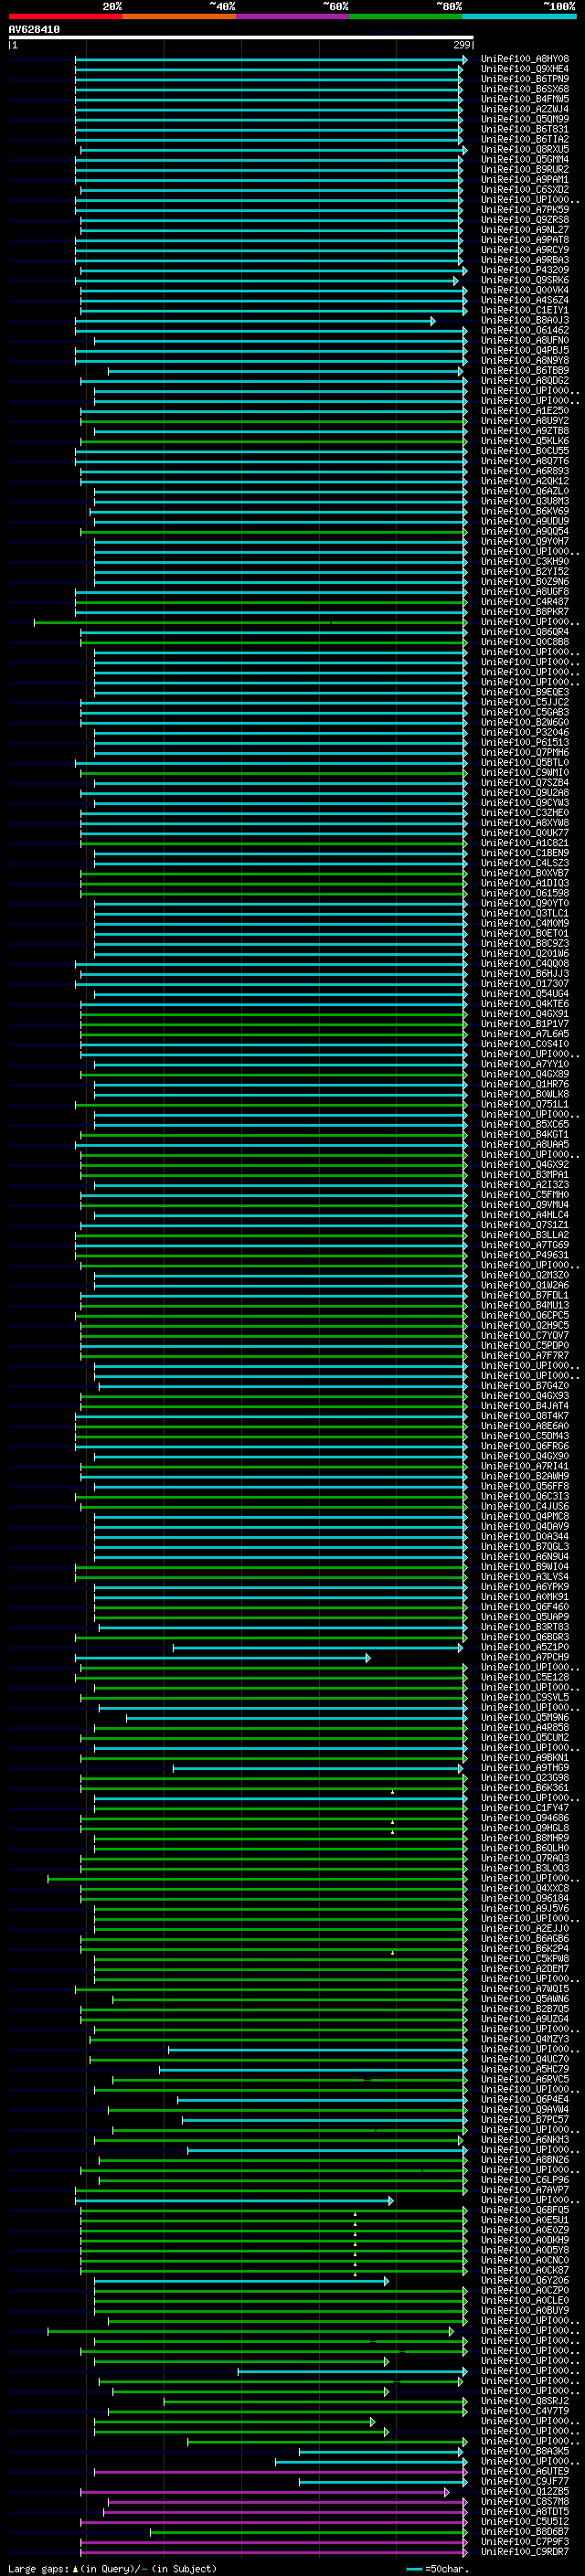Select label UniRef100_Q5GMM4
The height and width of the screenshot is (2576, 585).
click(x=525, y=160)
